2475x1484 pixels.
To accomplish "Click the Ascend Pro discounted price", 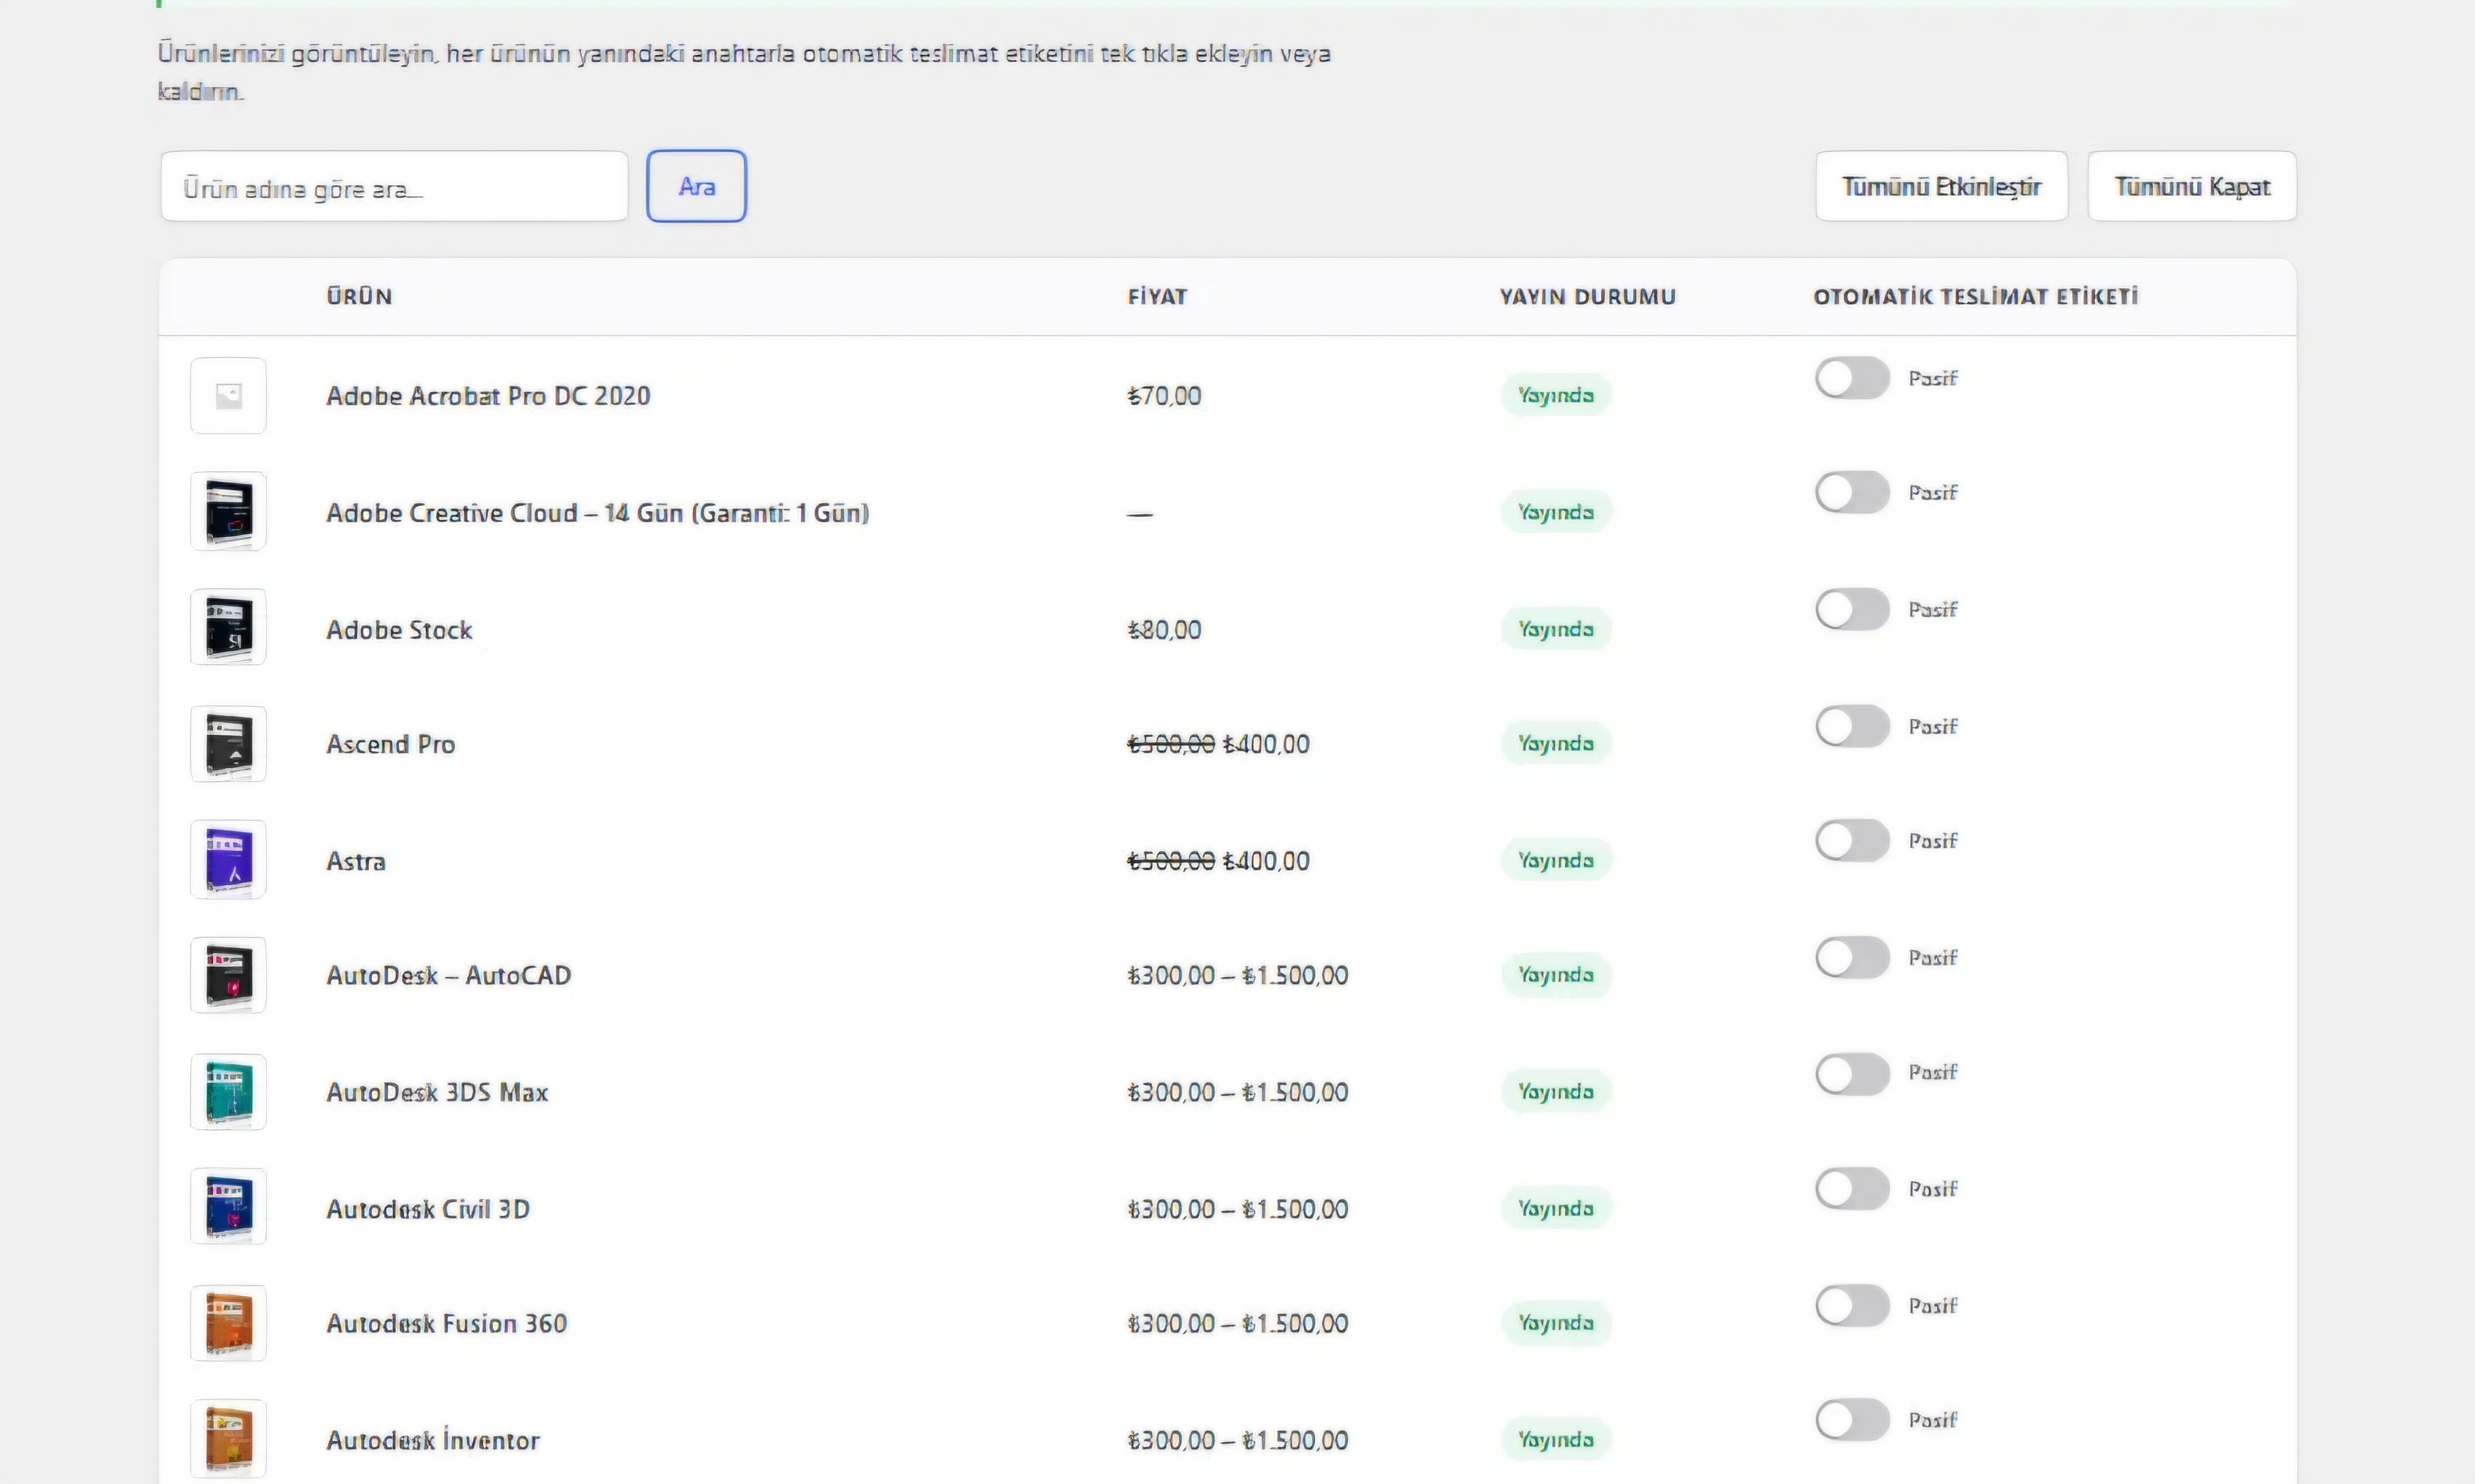I will (1265, 744).
